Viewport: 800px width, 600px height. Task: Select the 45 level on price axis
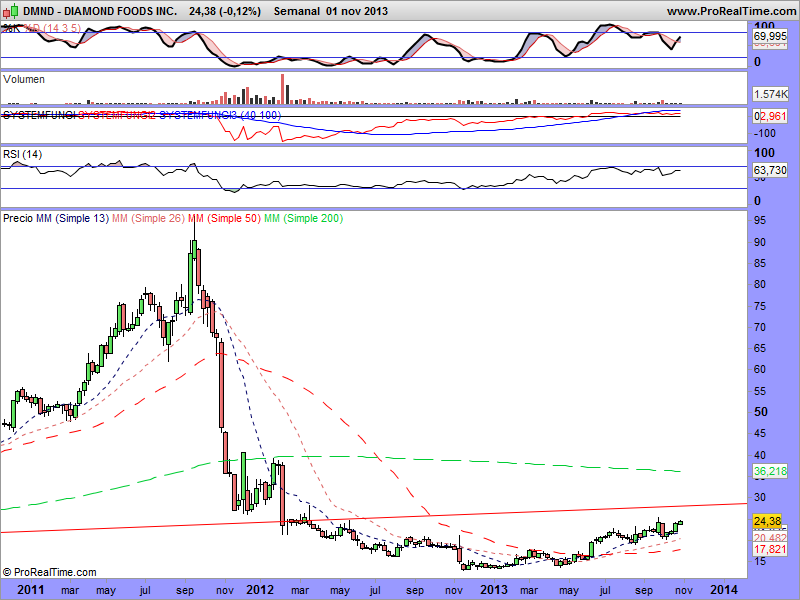760,433
